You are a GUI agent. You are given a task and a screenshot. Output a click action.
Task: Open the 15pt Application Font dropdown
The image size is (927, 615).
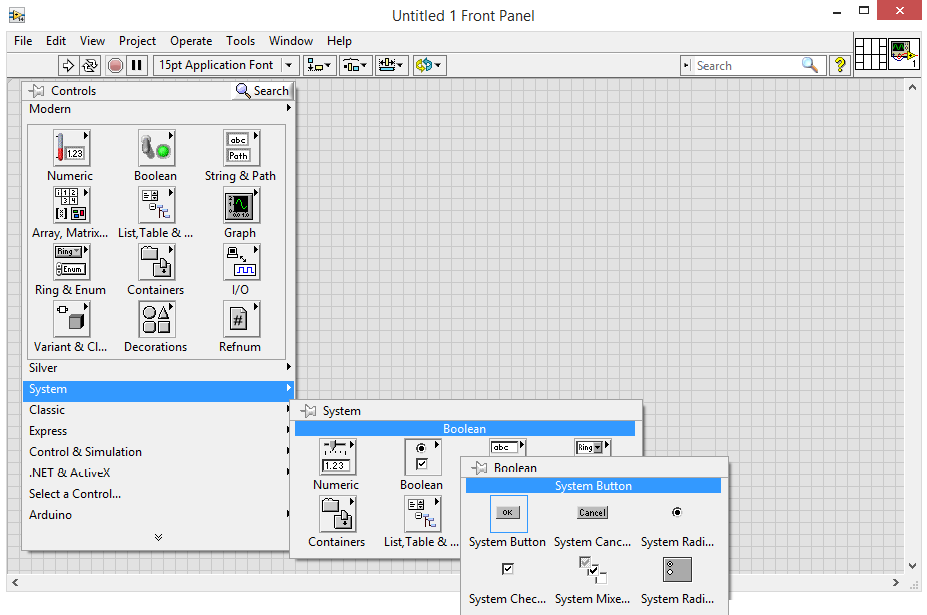225,65
